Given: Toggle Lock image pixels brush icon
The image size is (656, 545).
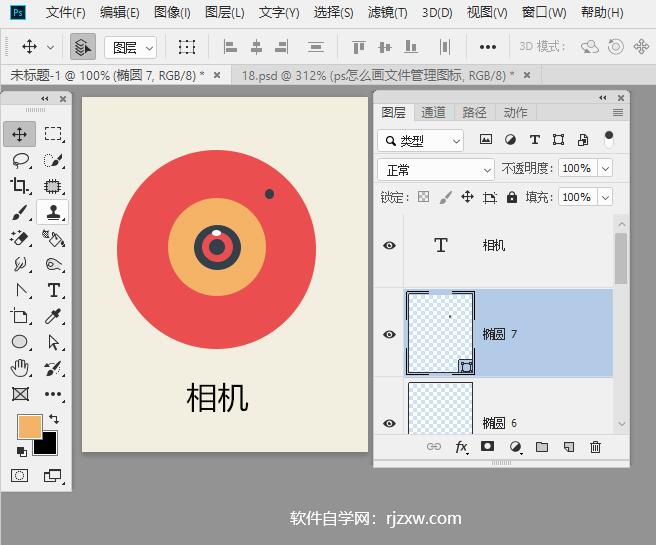Looking at the screenshot, I should [x=446, y=197].
